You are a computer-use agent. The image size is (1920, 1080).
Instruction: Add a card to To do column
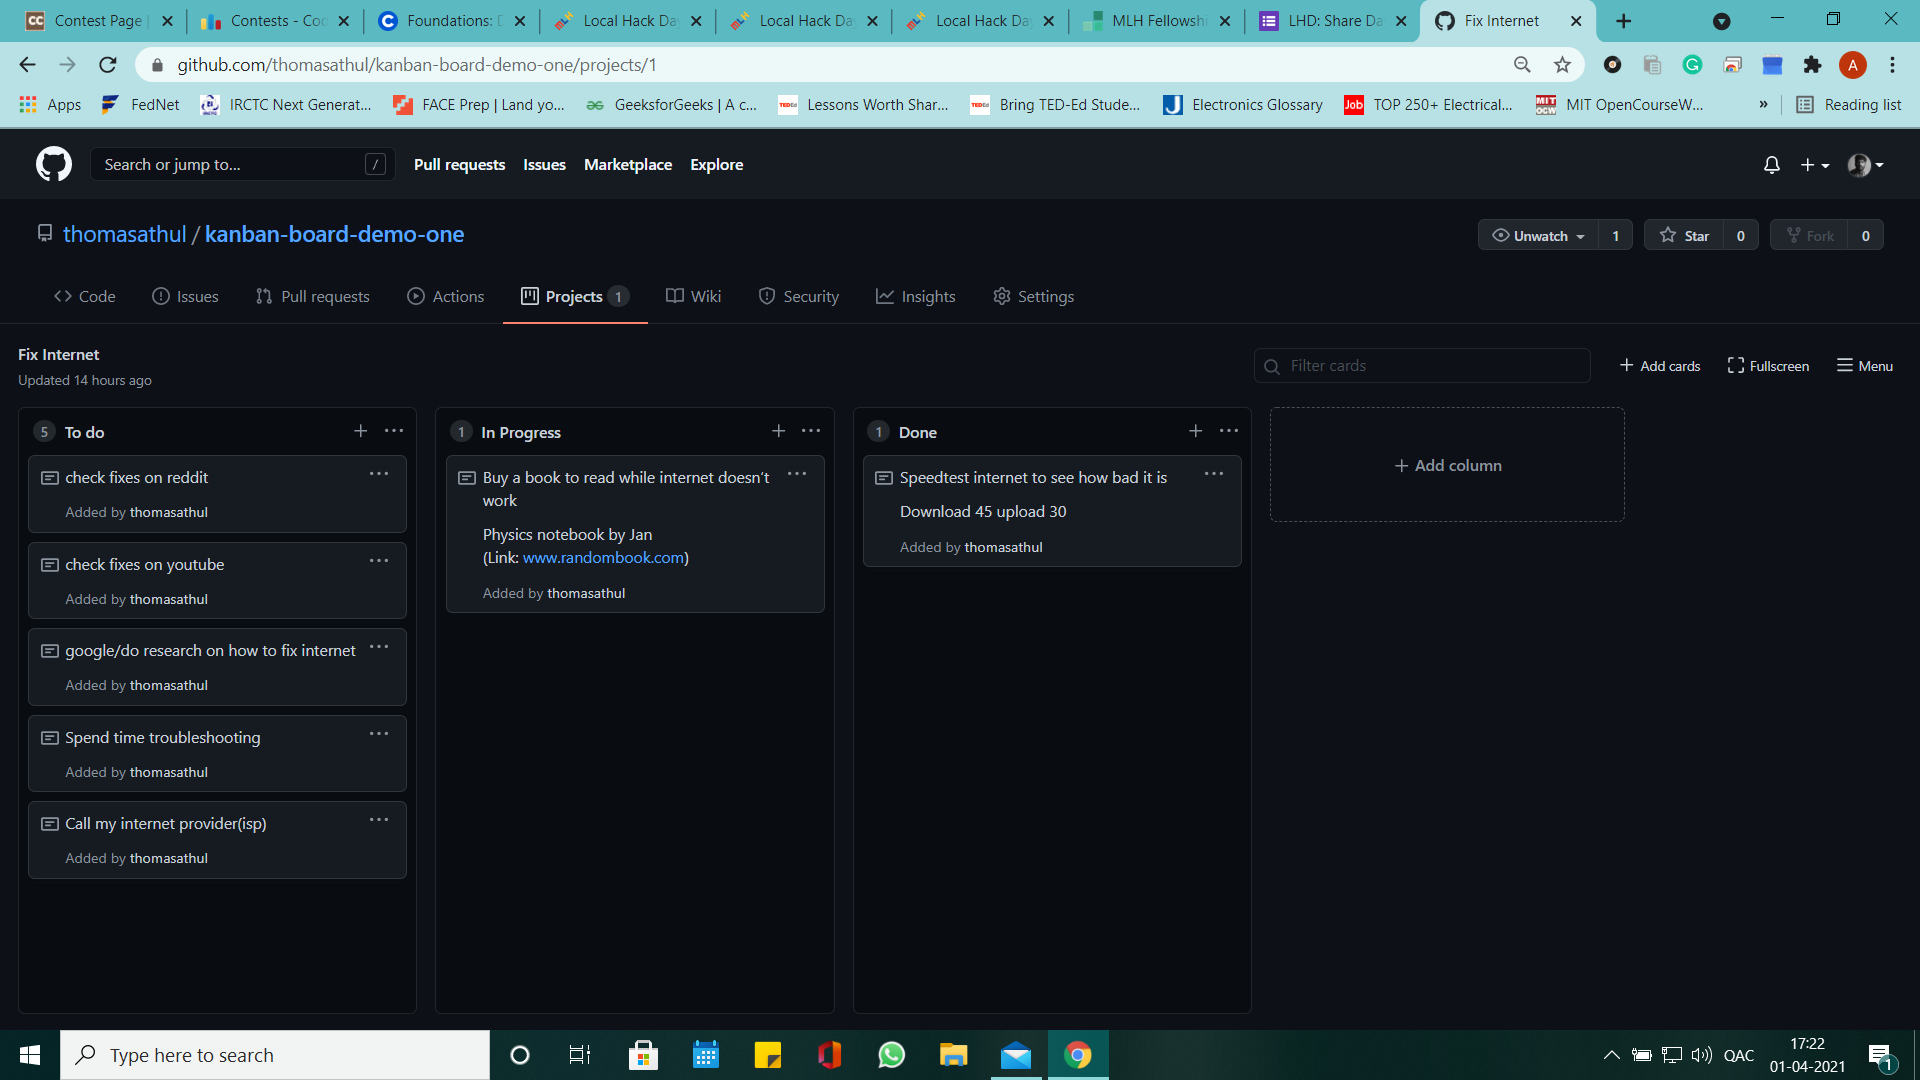tap(360, 431)
